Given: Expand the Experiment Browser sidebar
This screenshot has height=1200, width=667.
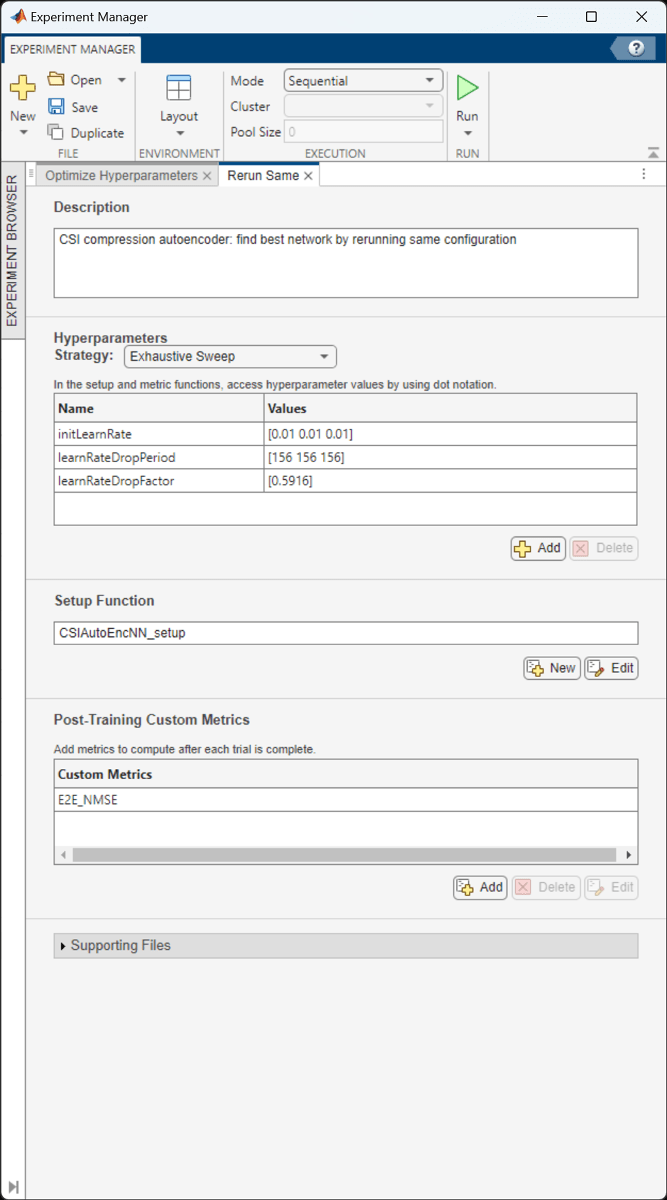Looking at the screenshot, I should (x=12, y=1186).
